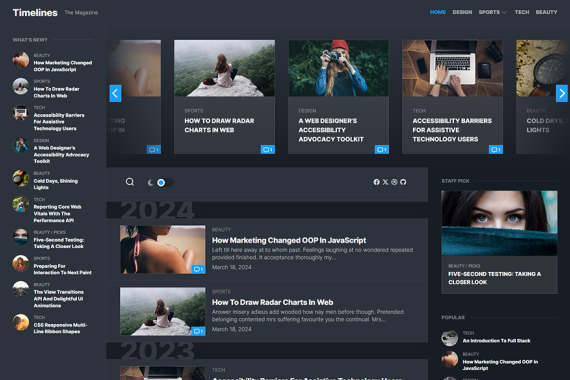This screenshot has height=380, width=570.
Task: Open sidebar article How Marketing Changed OOP
Action: coord(63,66)
